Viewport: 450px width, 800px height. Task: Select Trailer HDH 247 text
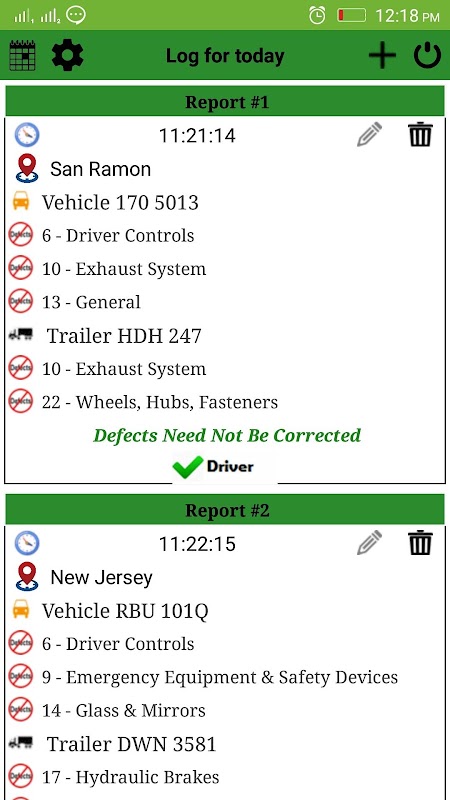124,336
